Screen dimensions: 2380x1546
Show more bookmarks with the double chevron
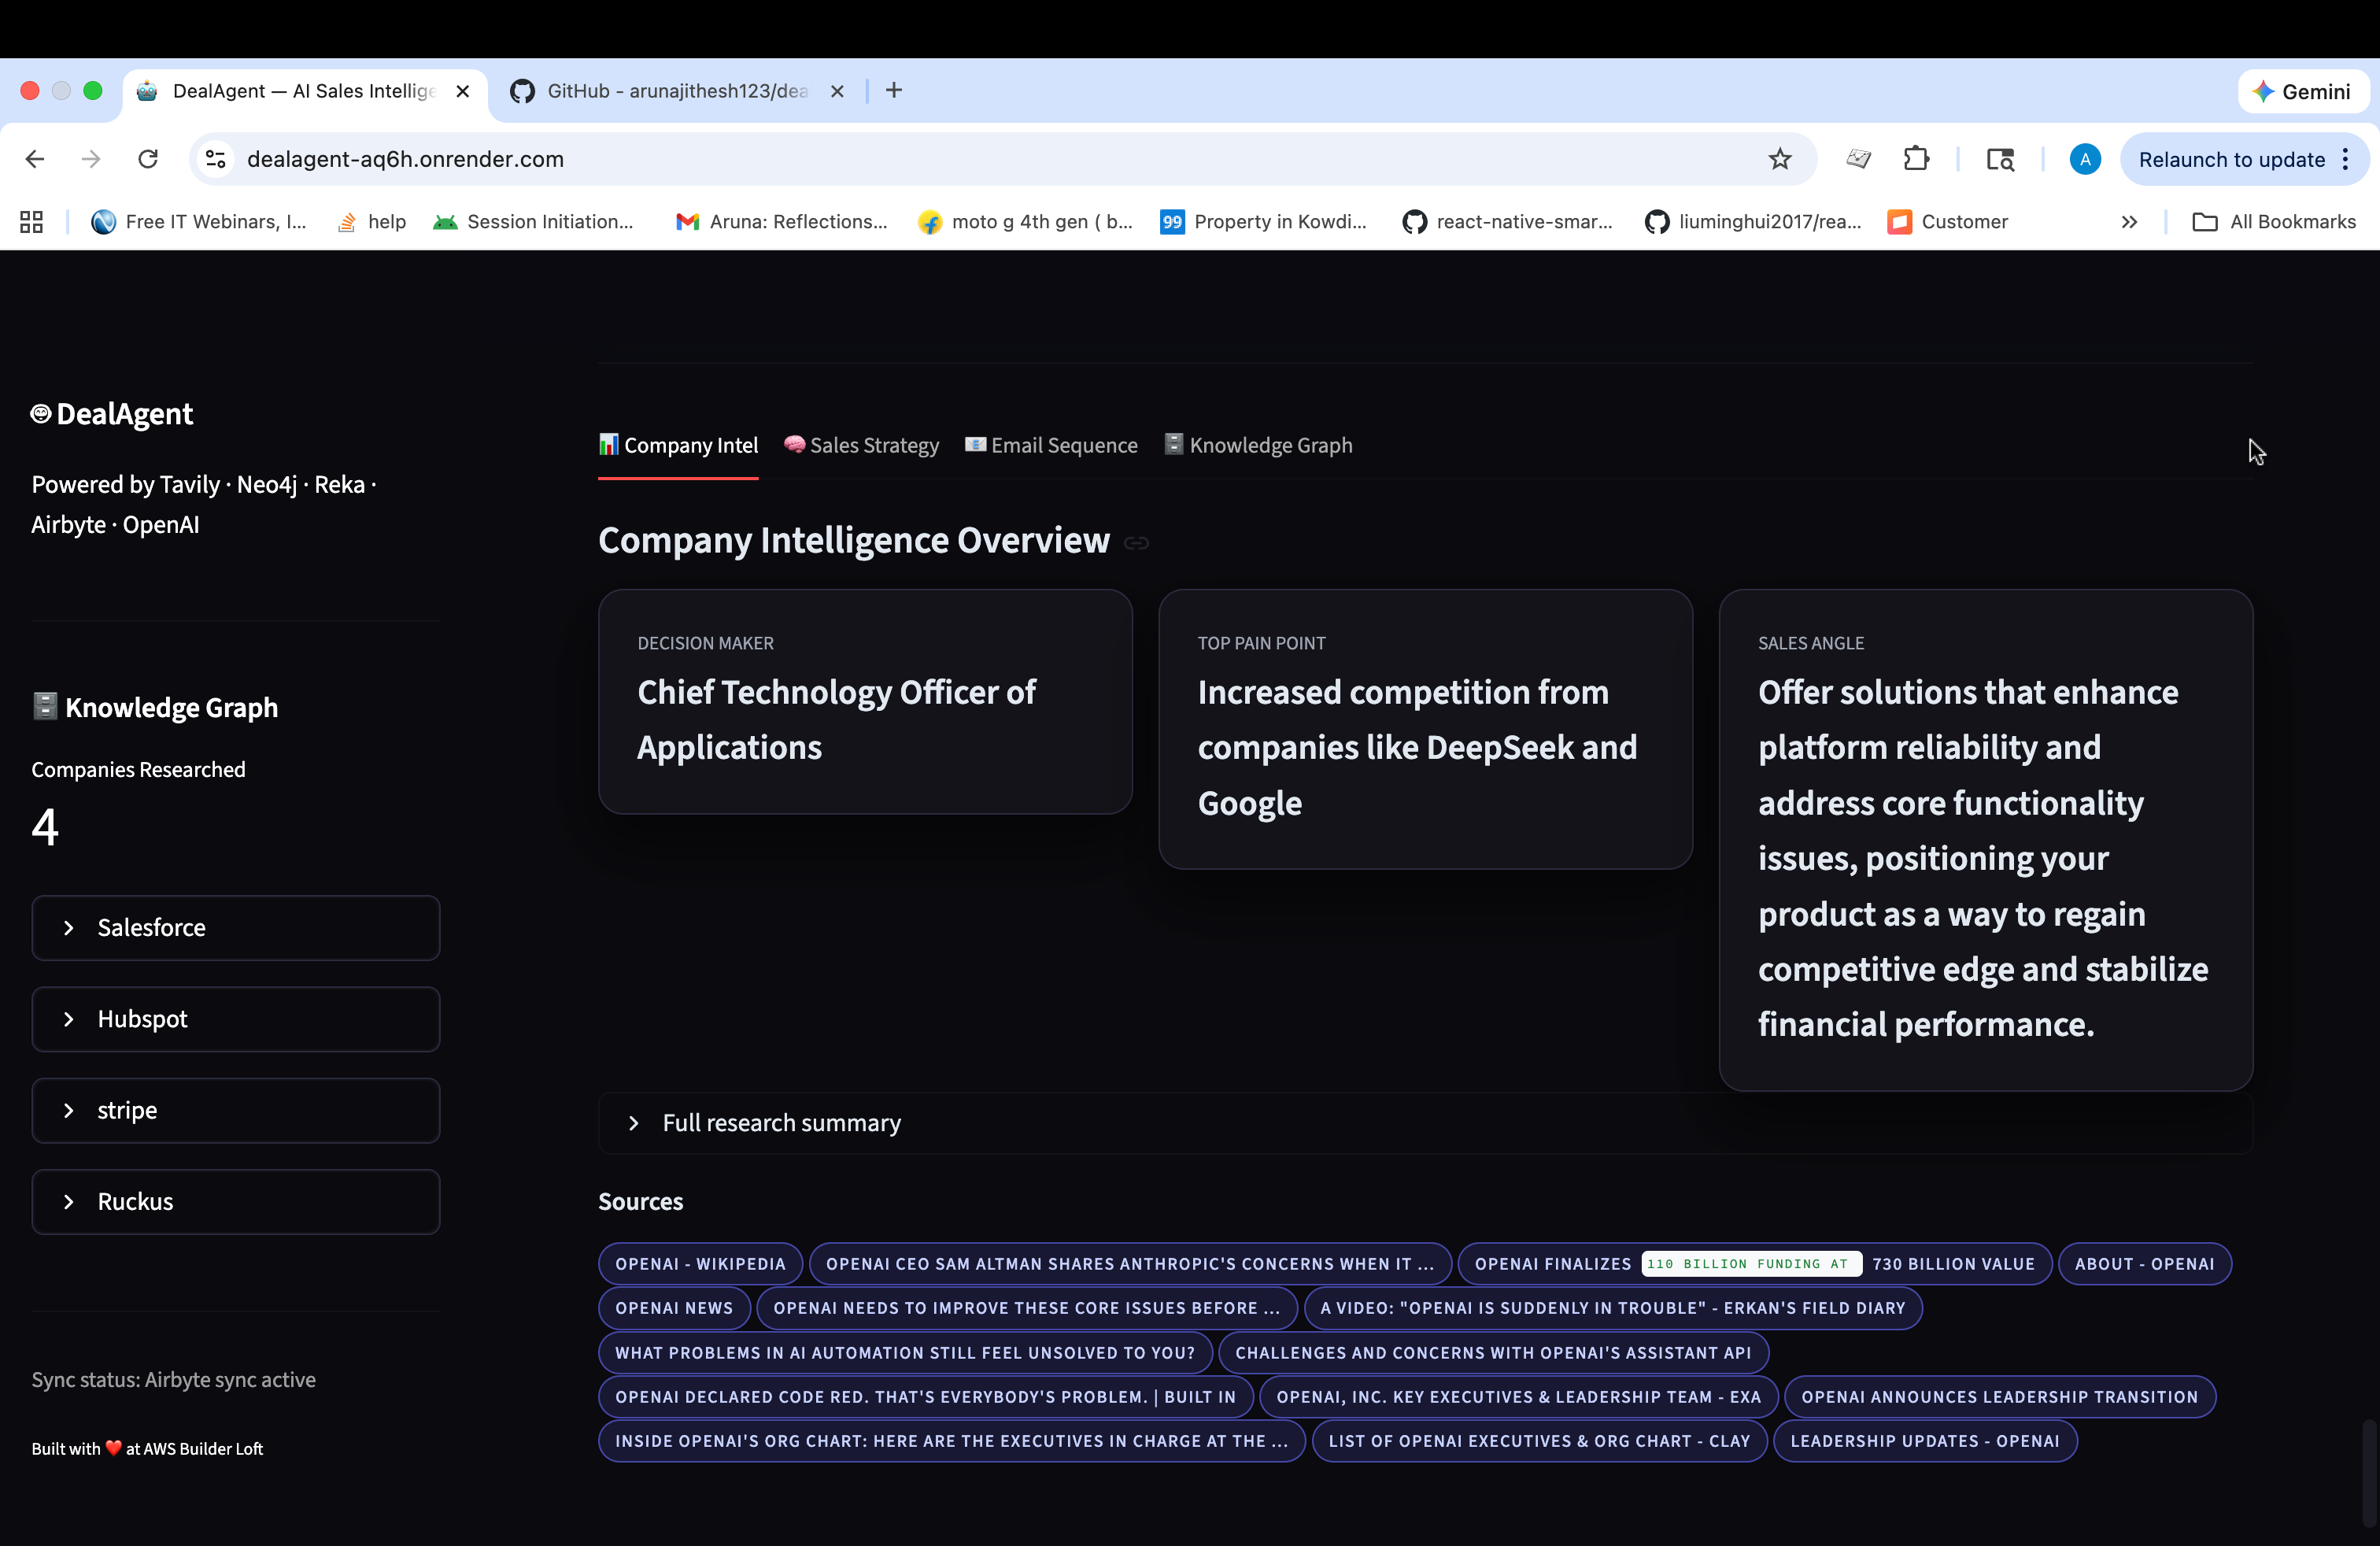coord(2129,222)
